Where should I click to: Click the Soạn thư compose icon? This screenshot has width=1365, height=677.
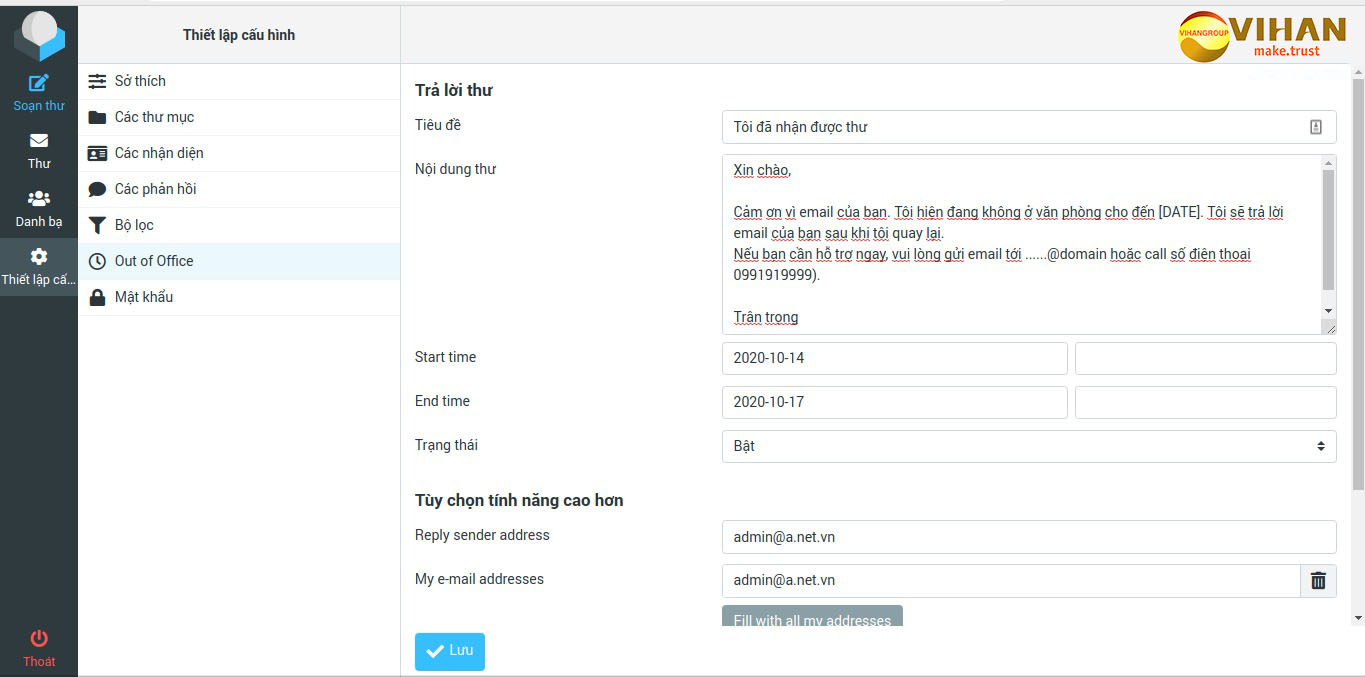click(38, 83)
